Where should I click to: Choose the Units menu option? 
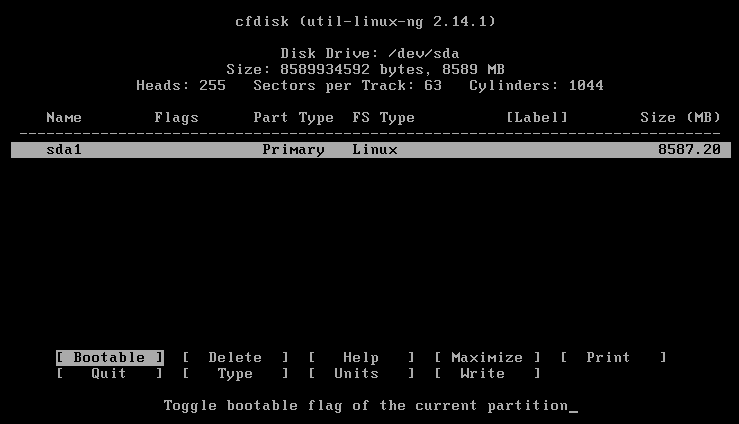(x=361, y=374)
